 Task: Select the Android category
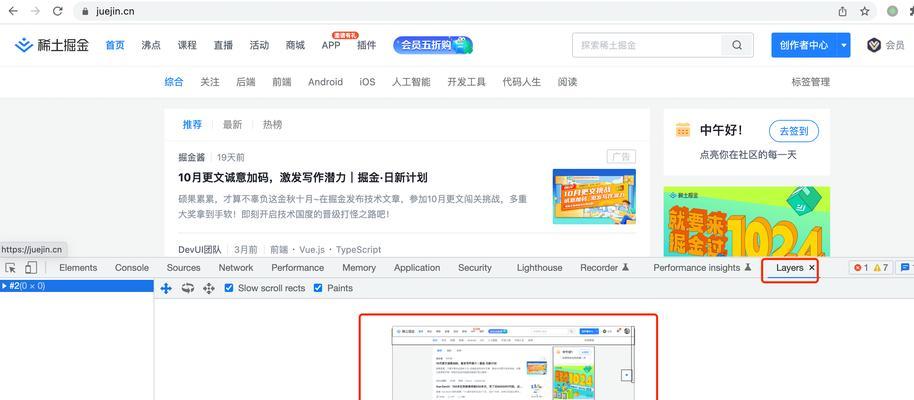click(325, 82)
